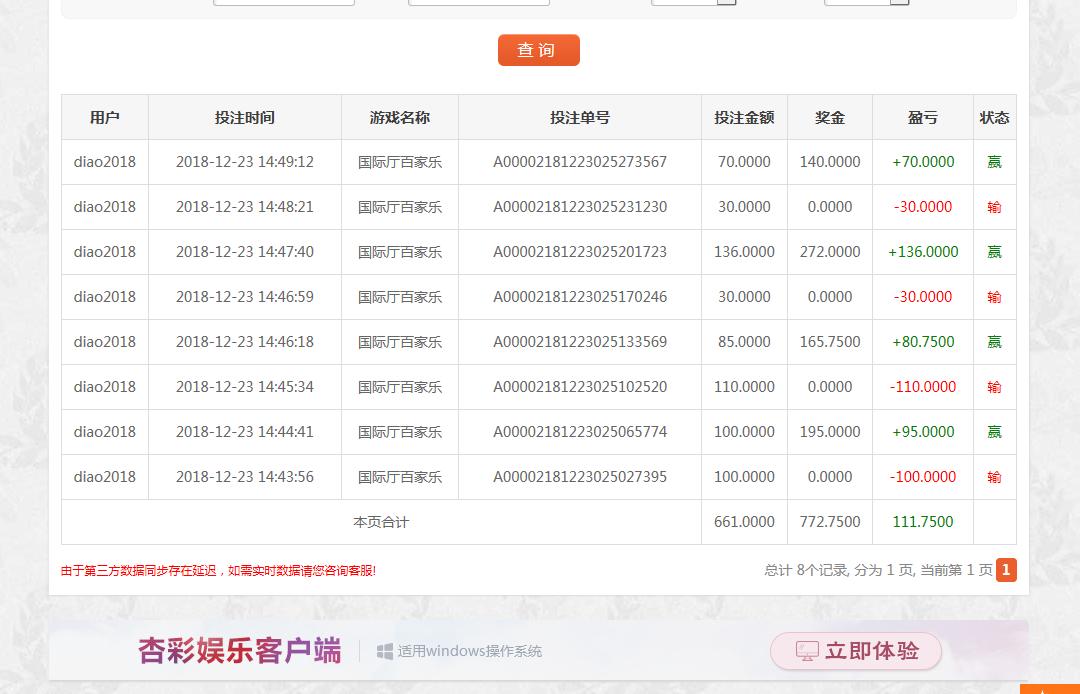
Task: Click the 本页合计 total row label
Action: coord(381,522)
